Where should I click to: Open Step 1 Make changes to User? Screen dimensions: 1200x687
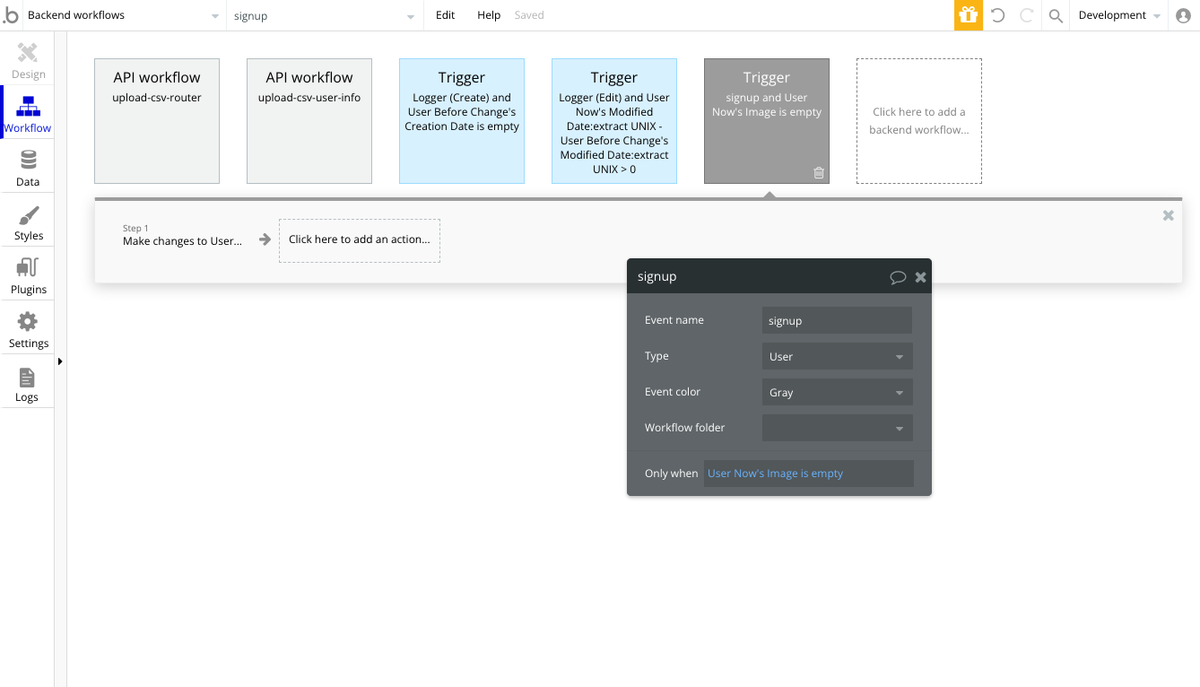[182, 236]
